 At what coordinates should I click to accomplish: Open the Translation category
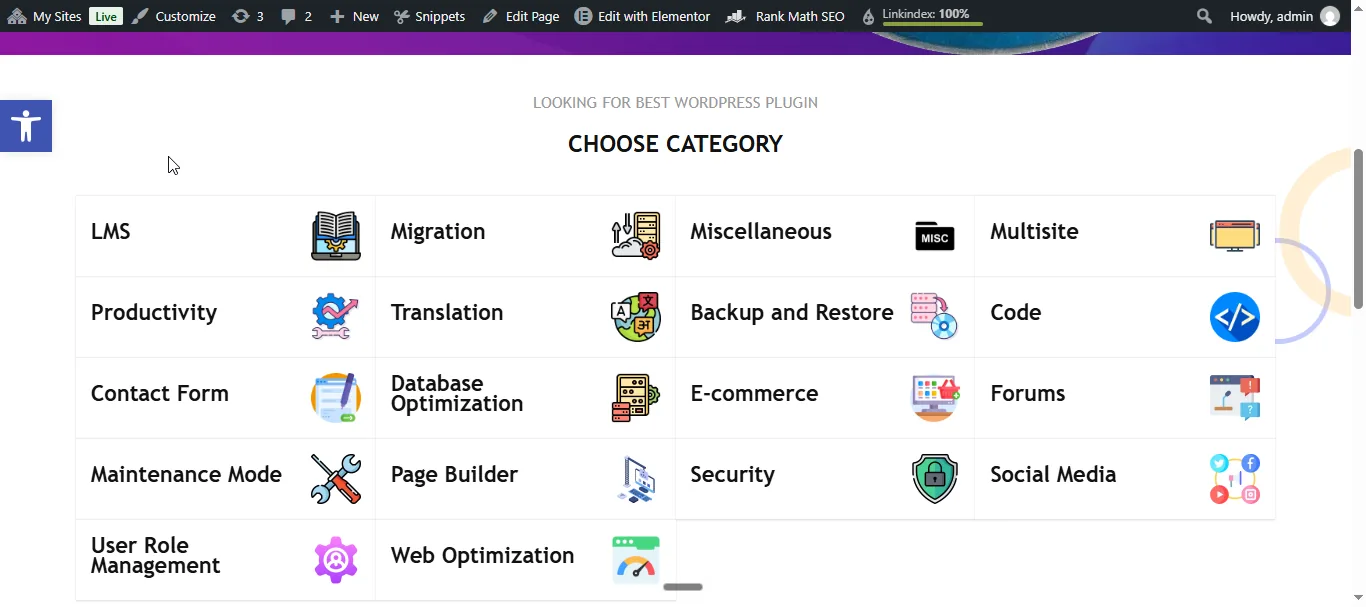[x=447, y=313]
